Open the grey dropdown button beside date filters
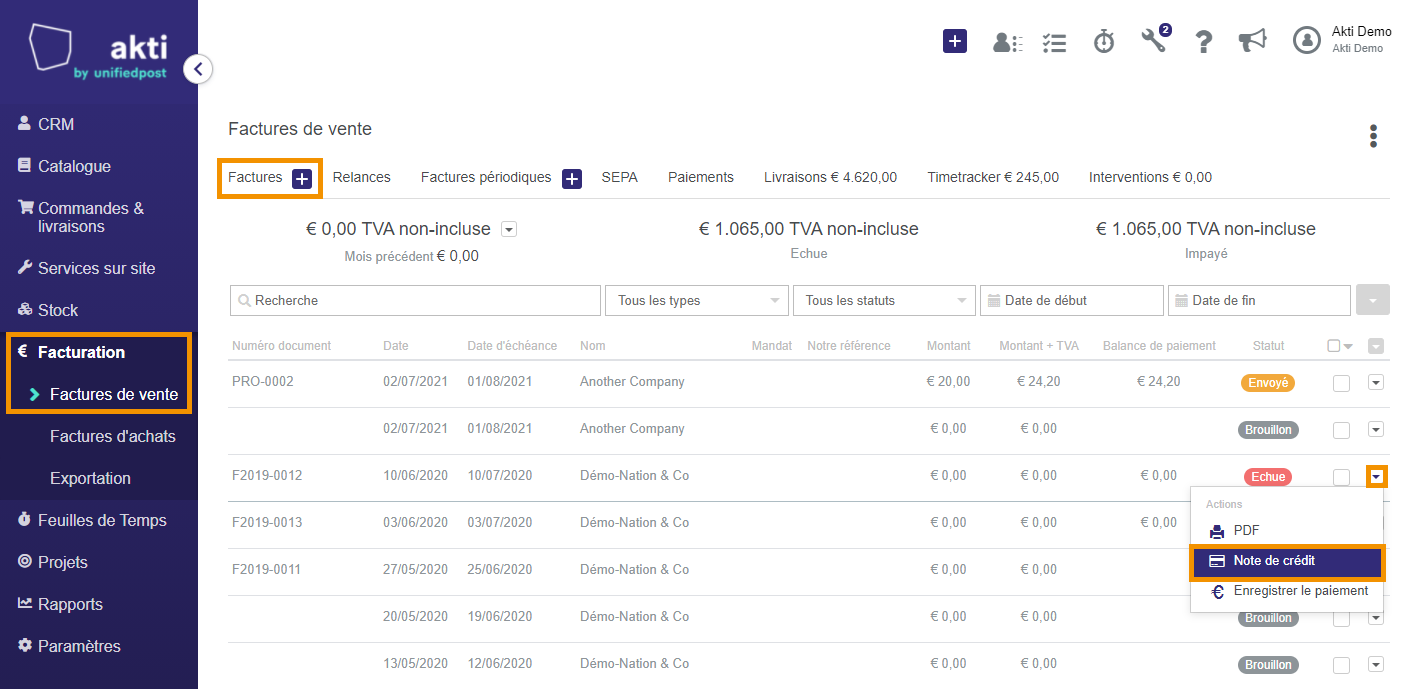1401x689 pixels. (x=1373, y=300)
